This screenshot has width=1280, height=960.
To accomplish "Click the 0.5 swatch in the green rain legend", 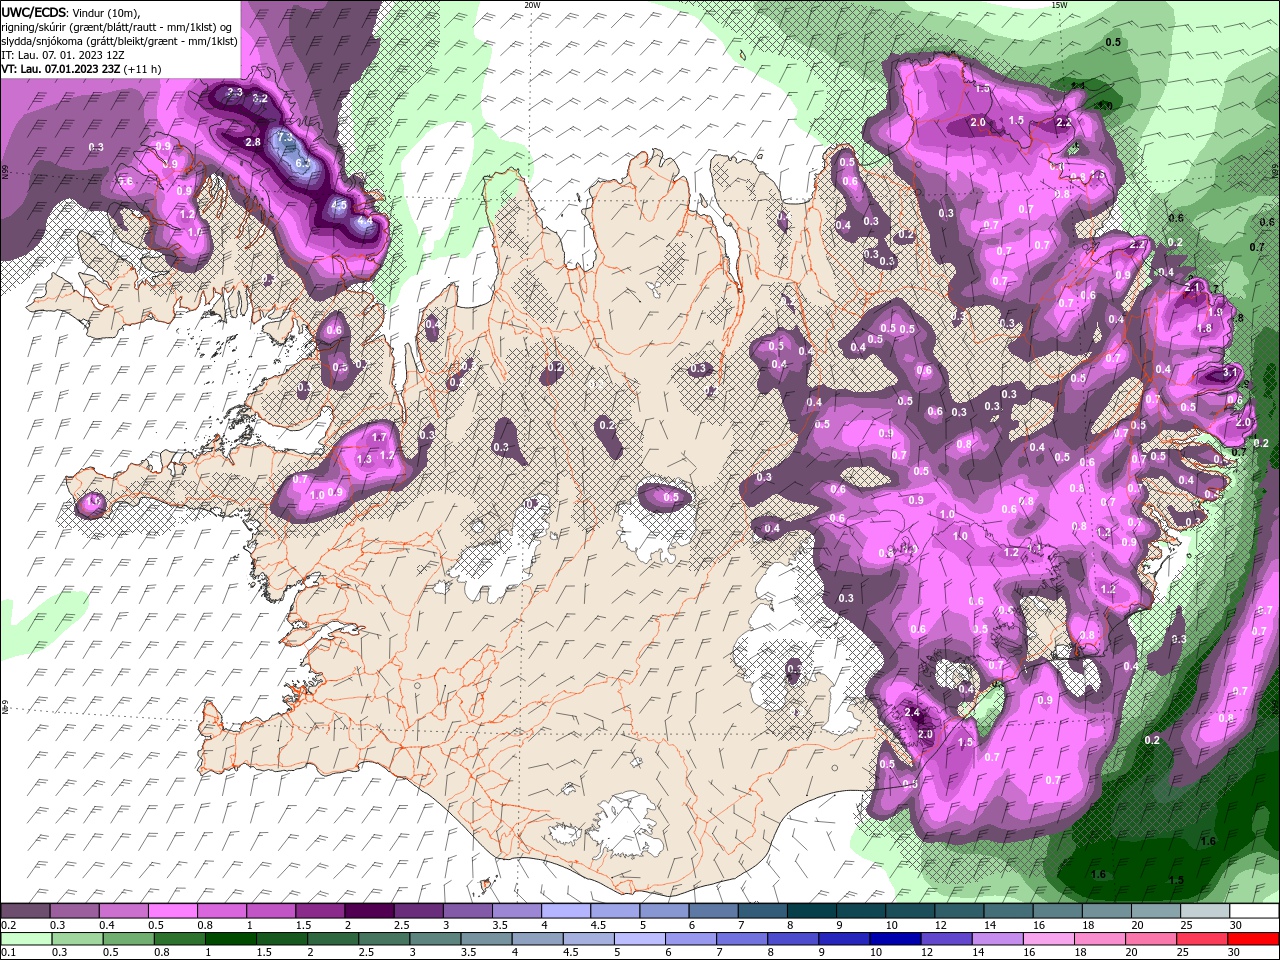I will (128, 939).
